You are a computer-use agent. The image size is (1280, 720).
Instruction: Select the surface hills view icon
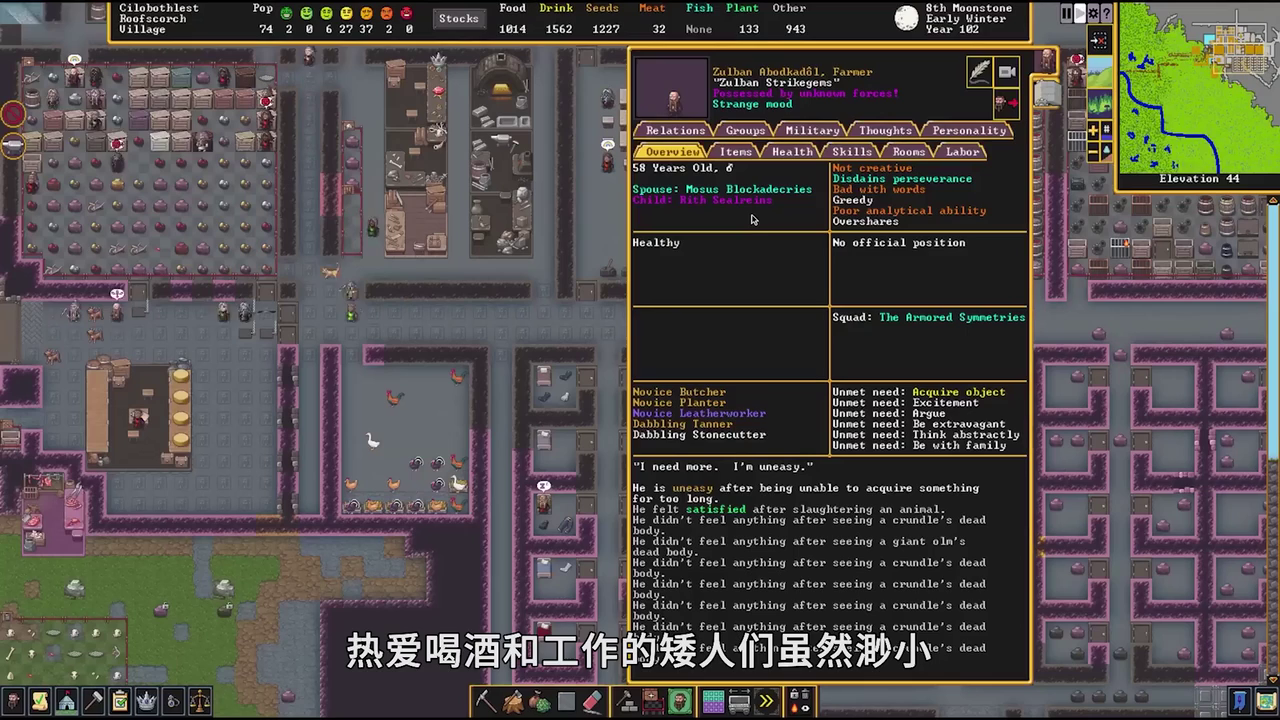coord(1099,72)
